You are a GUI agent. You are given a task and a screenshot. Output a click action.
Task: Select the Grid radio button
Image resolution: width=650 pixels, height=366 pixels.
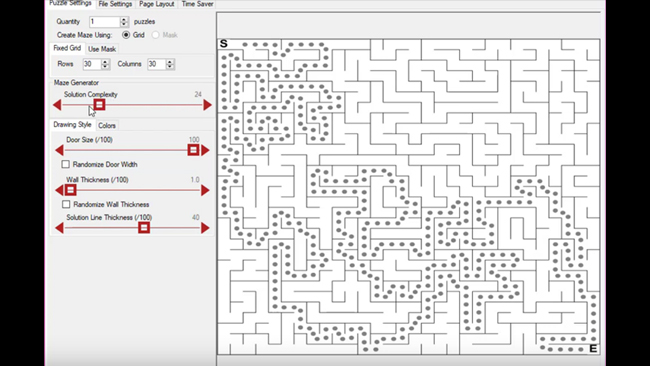126,35
